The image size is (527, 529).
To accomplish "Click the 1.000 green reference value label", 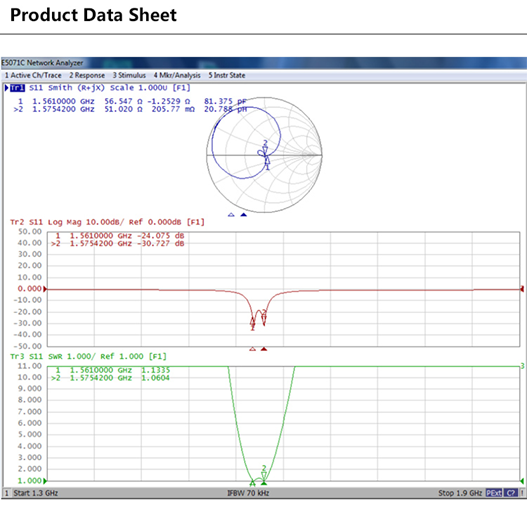I will [x=30, y=480].
